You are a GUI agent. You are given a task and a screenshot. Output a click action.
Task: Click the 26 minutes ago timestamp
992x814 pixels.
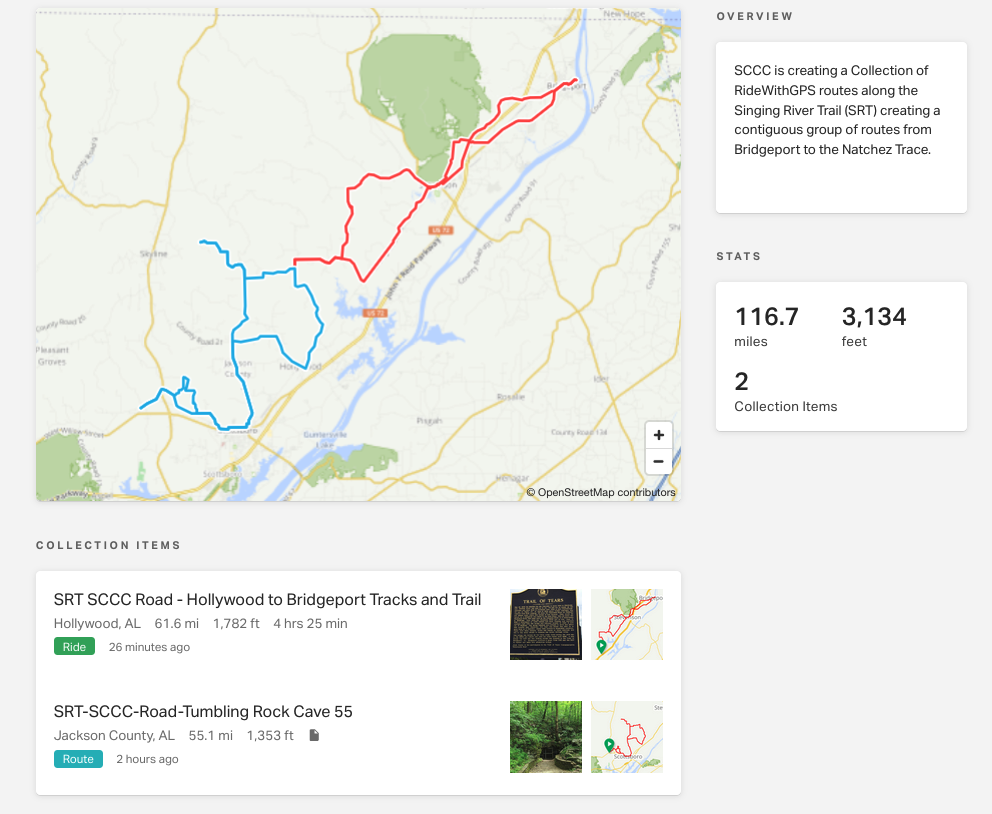[x=149, y=647]
